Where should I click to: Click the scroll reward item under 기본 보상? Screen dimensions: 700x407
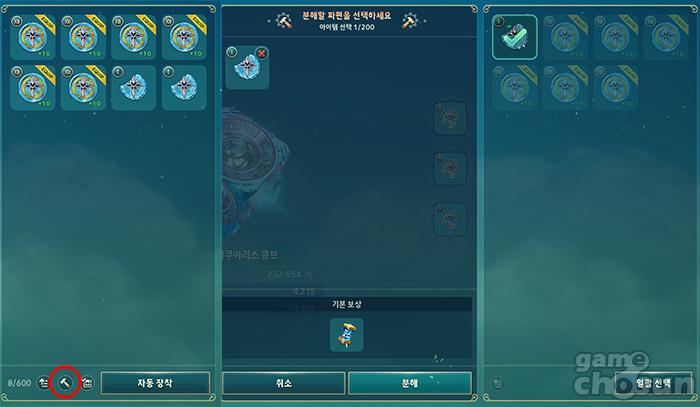pyautogui.click(x=347, y=335)
